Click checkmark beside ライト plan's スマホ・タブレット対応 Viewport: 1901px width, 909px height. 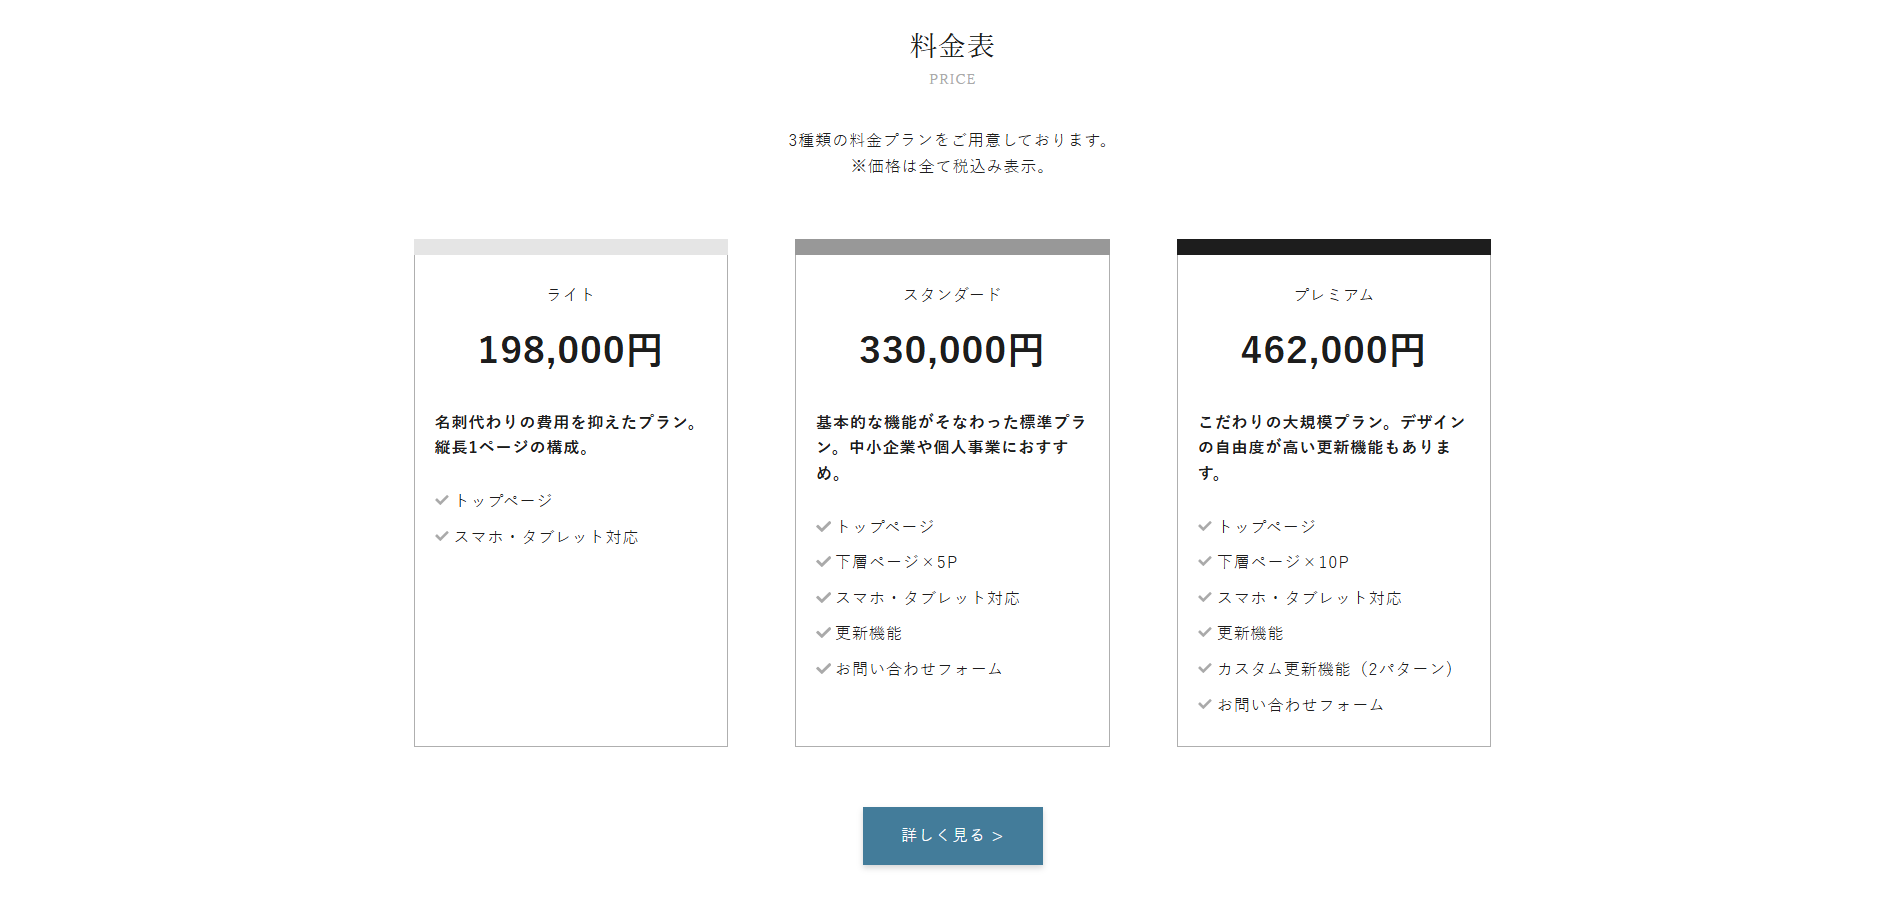[442, 536]
